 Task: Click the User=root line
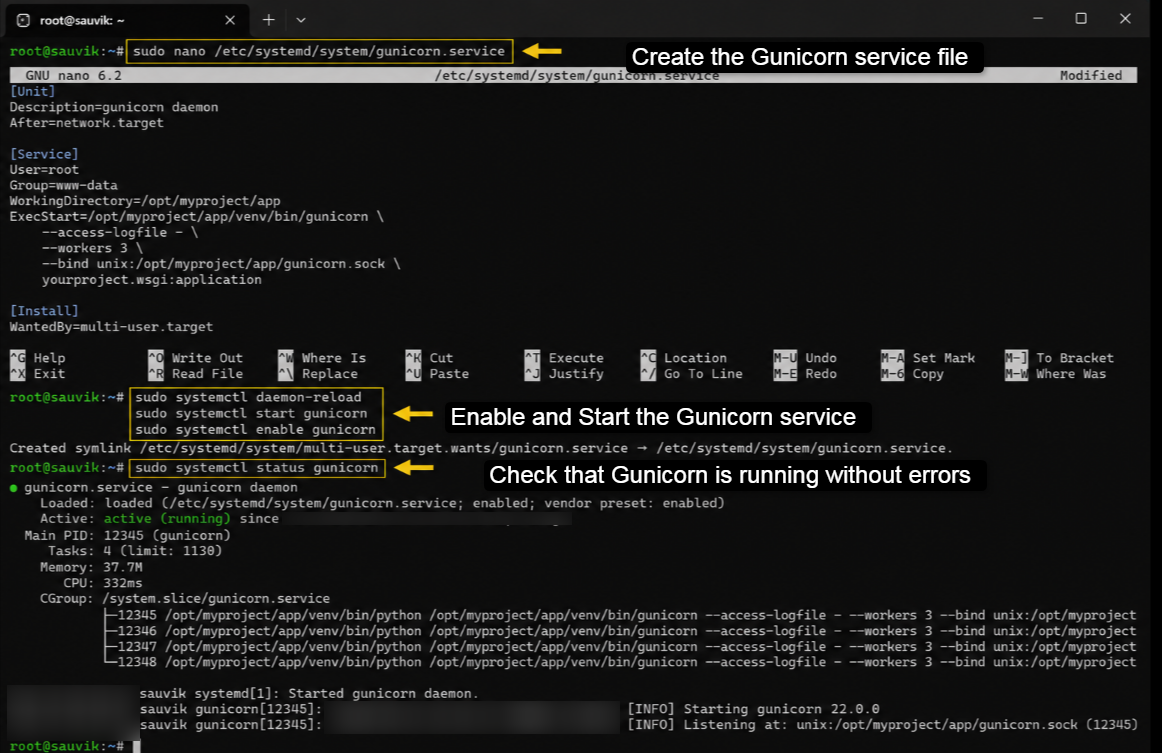(x=44, y=169)
